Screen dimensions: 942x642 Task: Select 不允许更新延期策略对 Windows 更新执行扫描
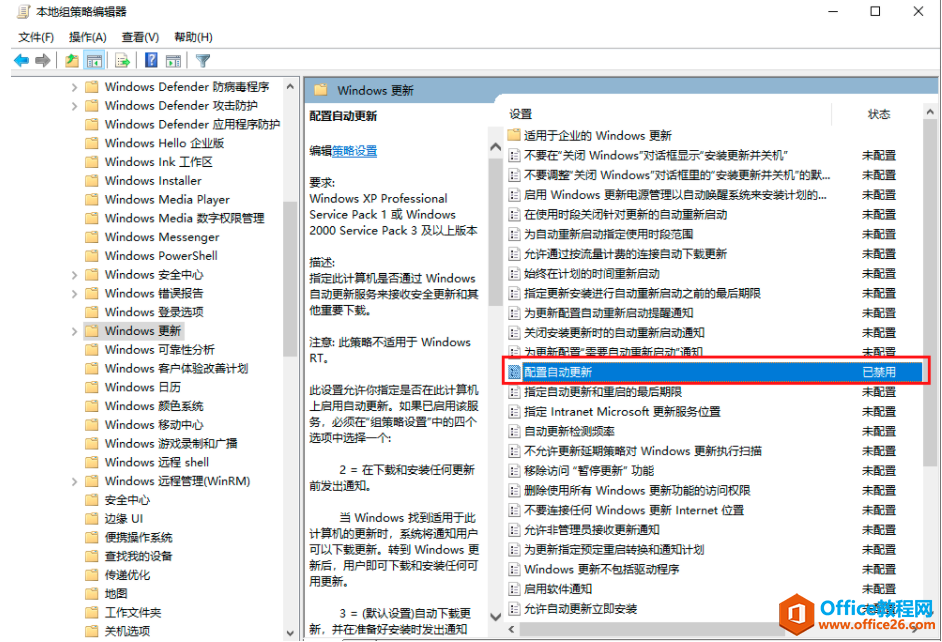pos(643,451)
